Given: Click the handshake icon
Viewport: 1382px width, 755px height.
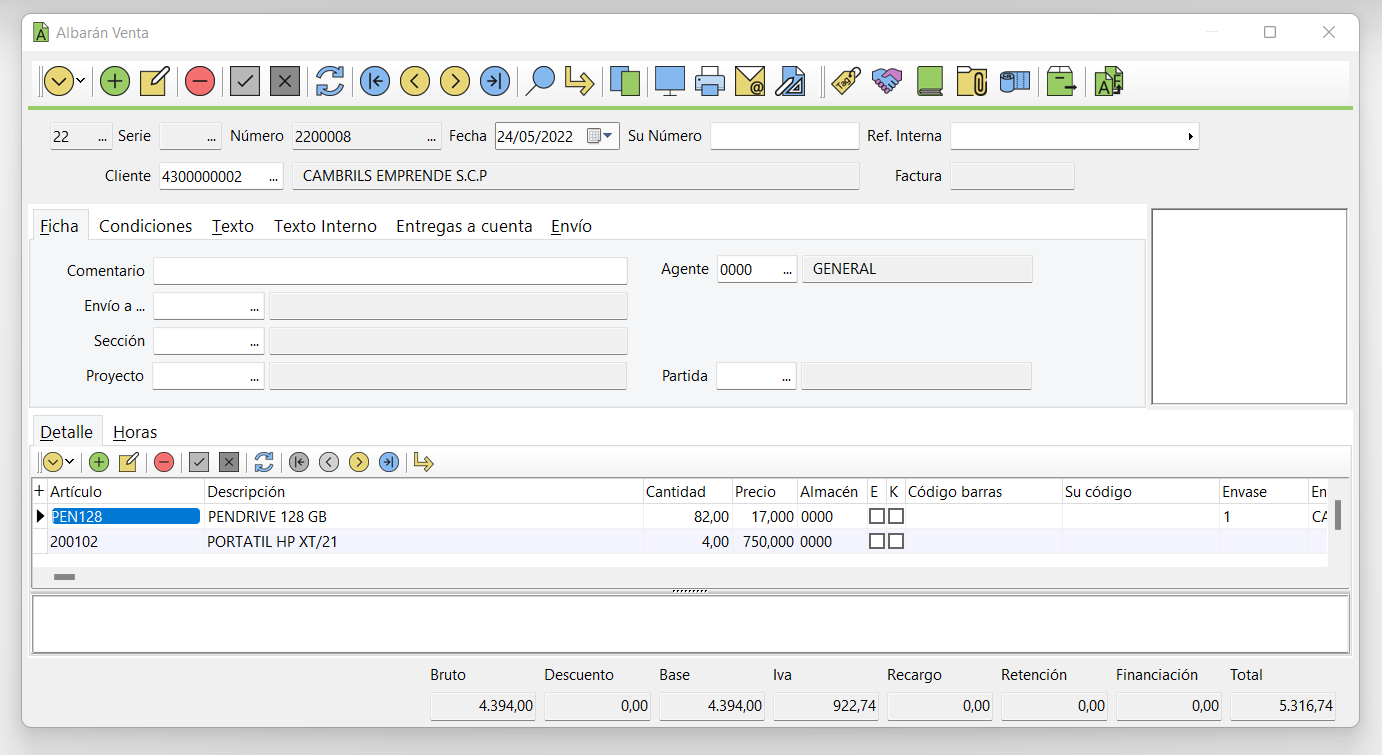Looking at the screenshot, I should pos(886,81).
